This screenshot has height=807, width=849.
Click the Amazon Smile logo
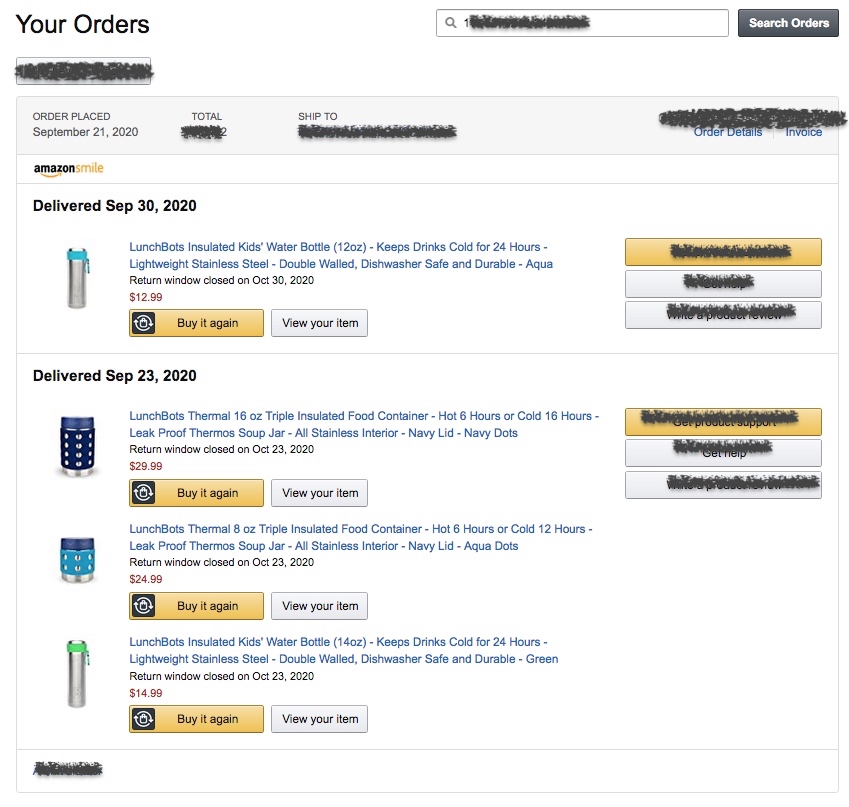[x=68, y=169]
